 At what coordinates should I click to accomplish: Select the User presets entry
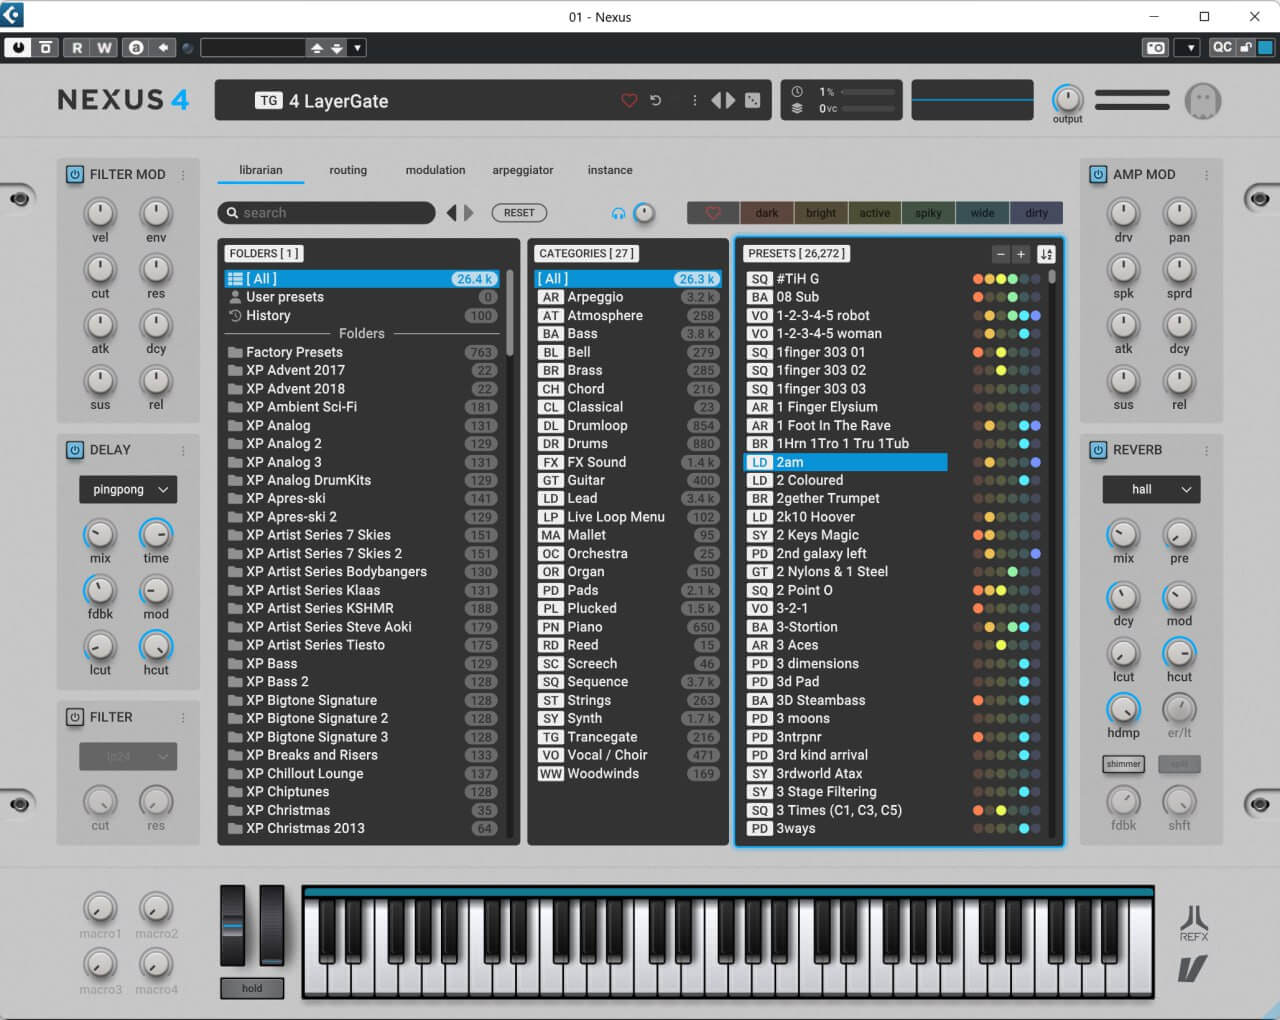click(362, 297)
